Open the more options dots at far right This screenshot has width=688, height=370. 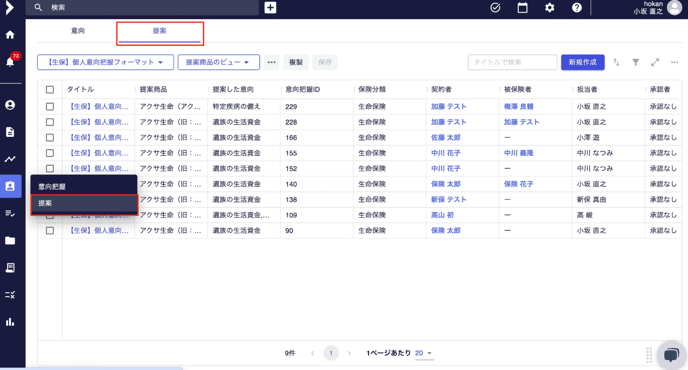[674, 62]
